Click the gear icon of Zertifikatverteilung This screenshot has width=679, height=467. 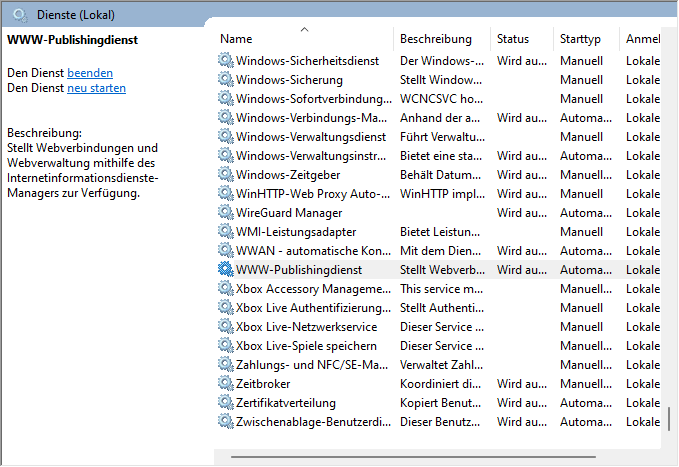tap(226, 402)
